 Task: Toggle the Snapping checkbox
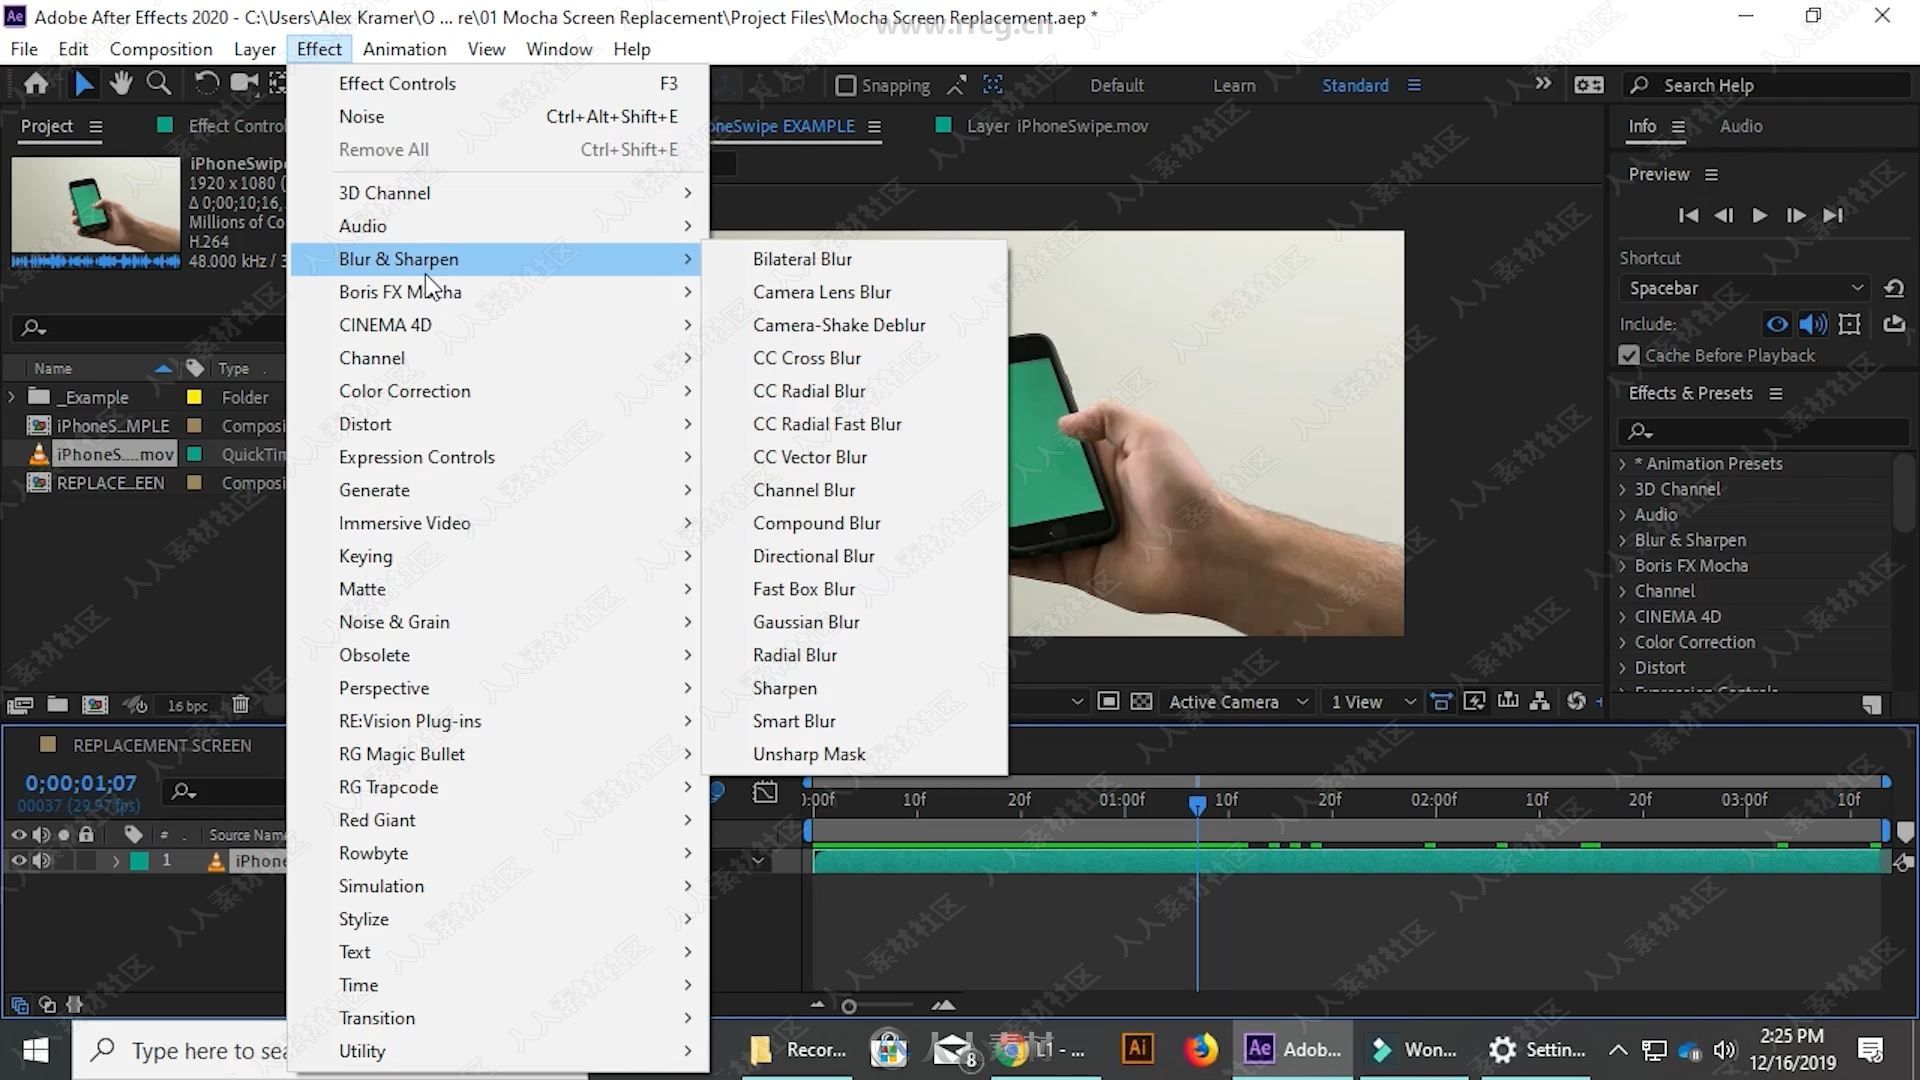pos(846,86)
